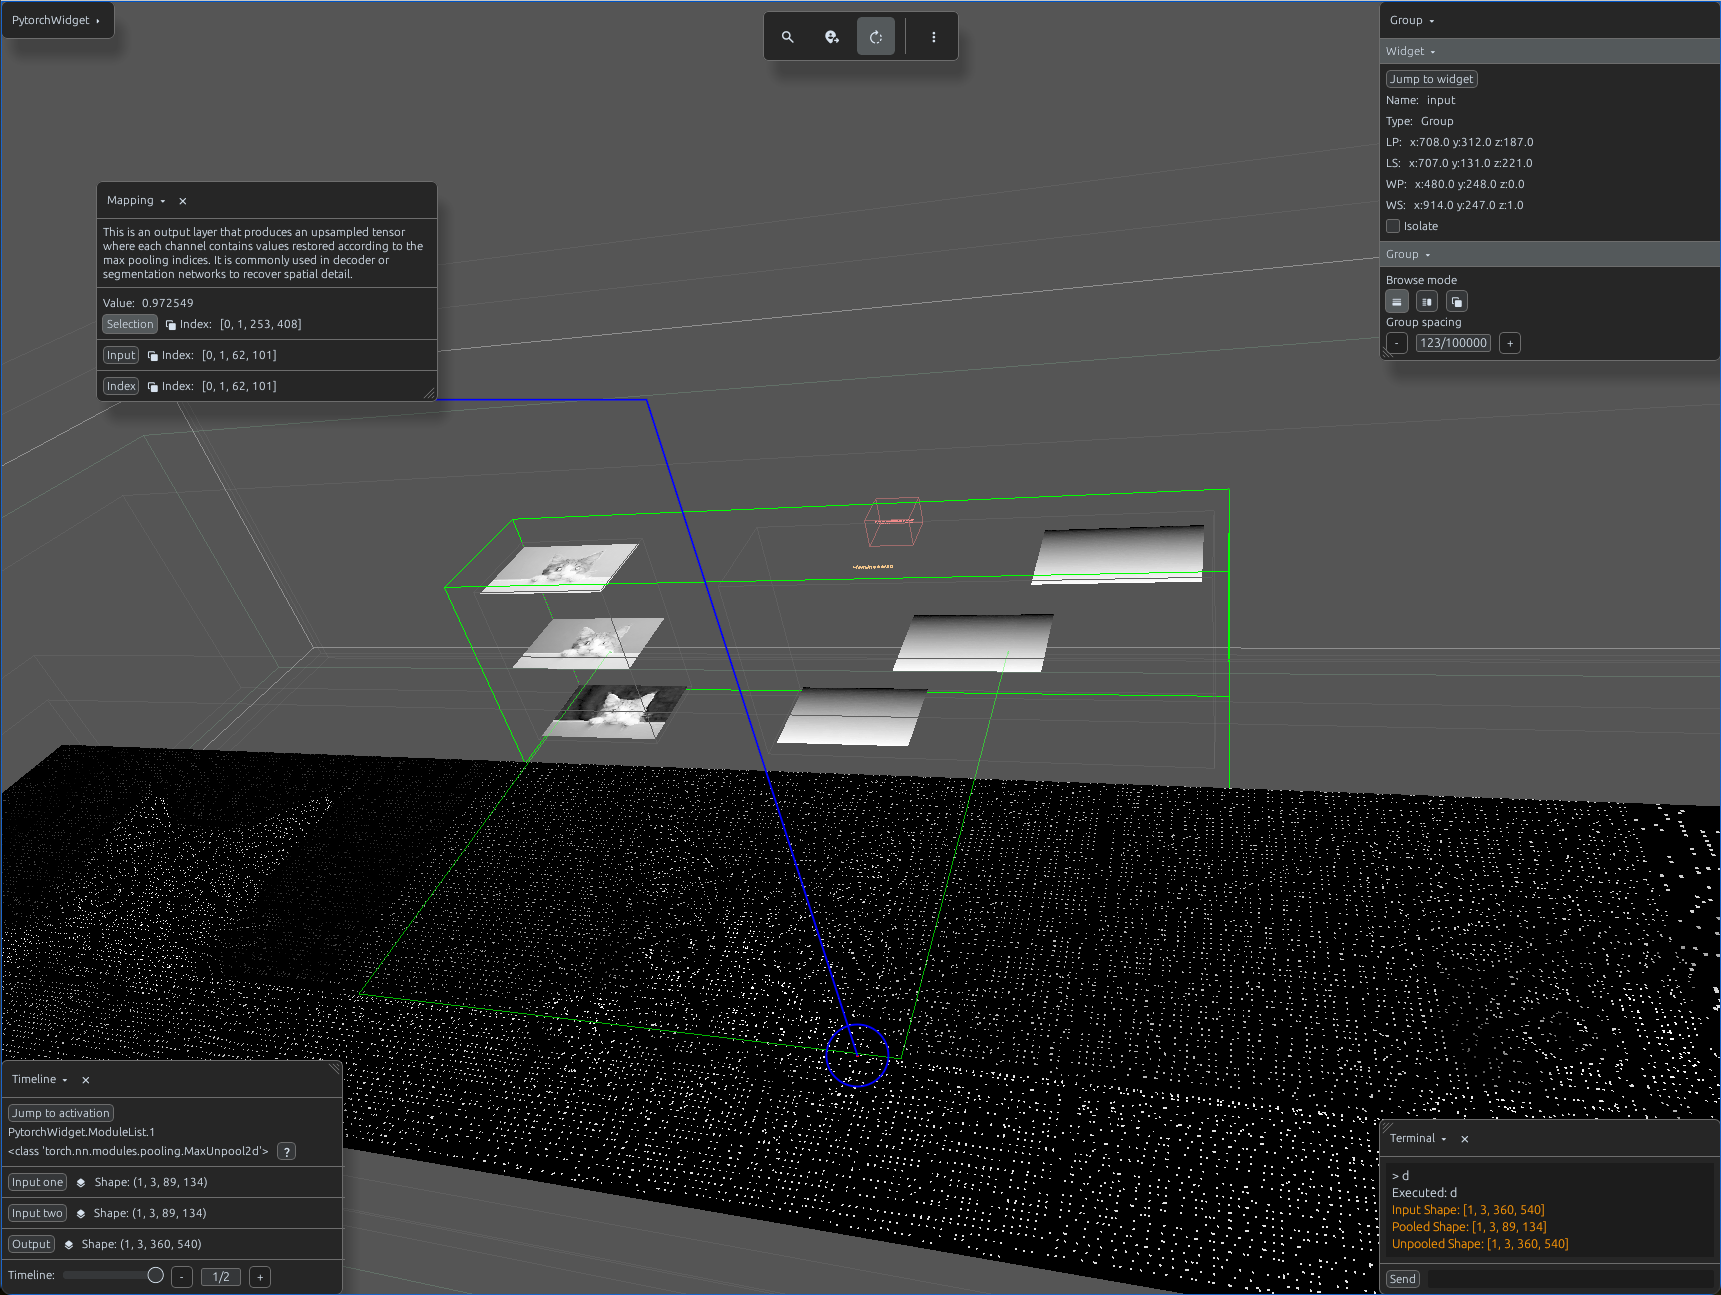The image size is (1721, 1295).
Task: Click the Value: 0.972549 text
Action: 148,304
